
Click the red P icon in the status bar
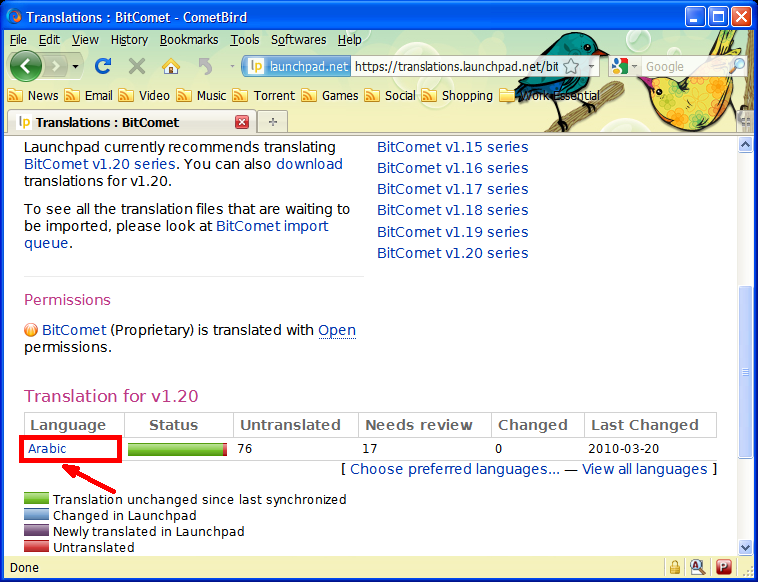(723, 568)
